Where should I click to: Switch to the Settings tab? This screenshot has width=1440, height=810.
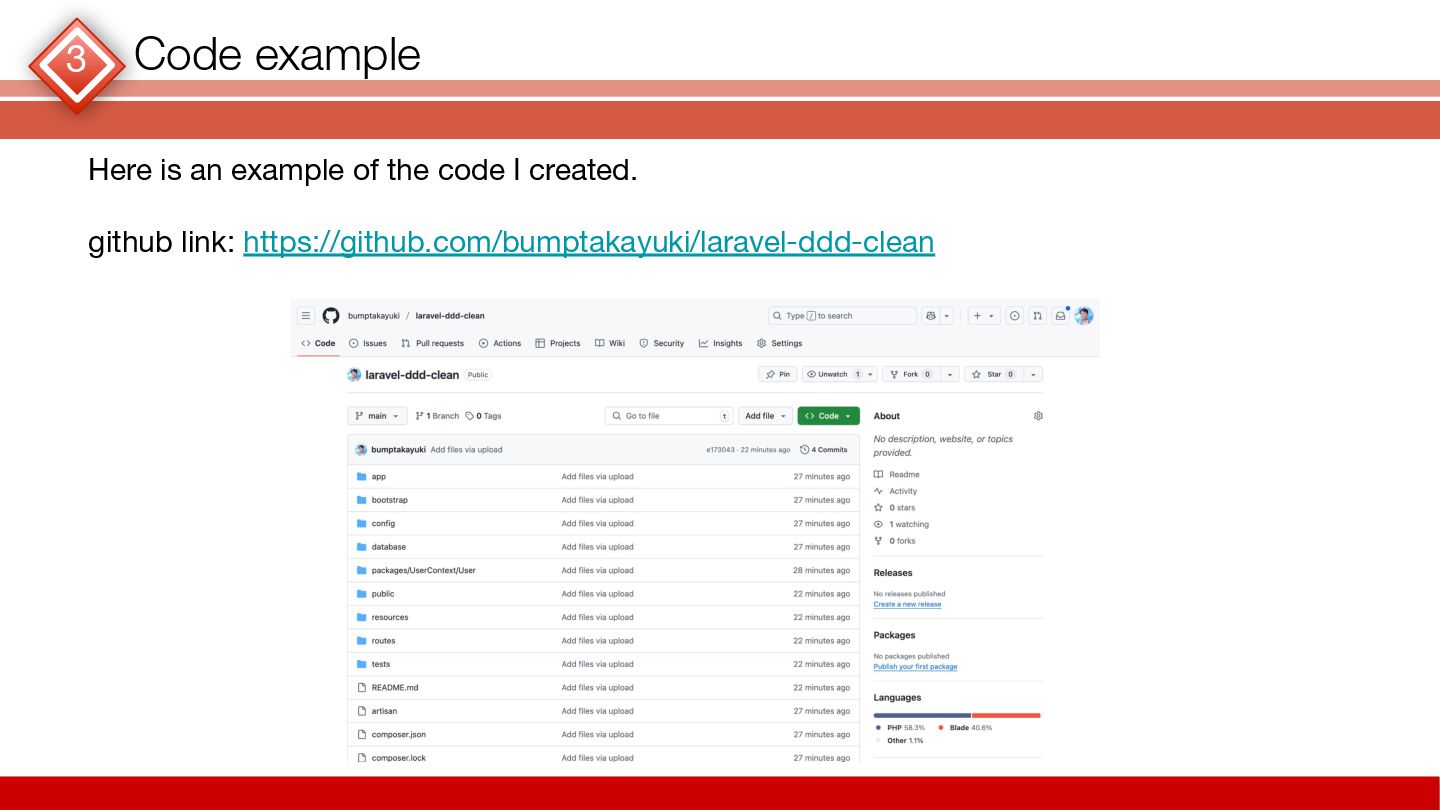(x=780, y=343)
